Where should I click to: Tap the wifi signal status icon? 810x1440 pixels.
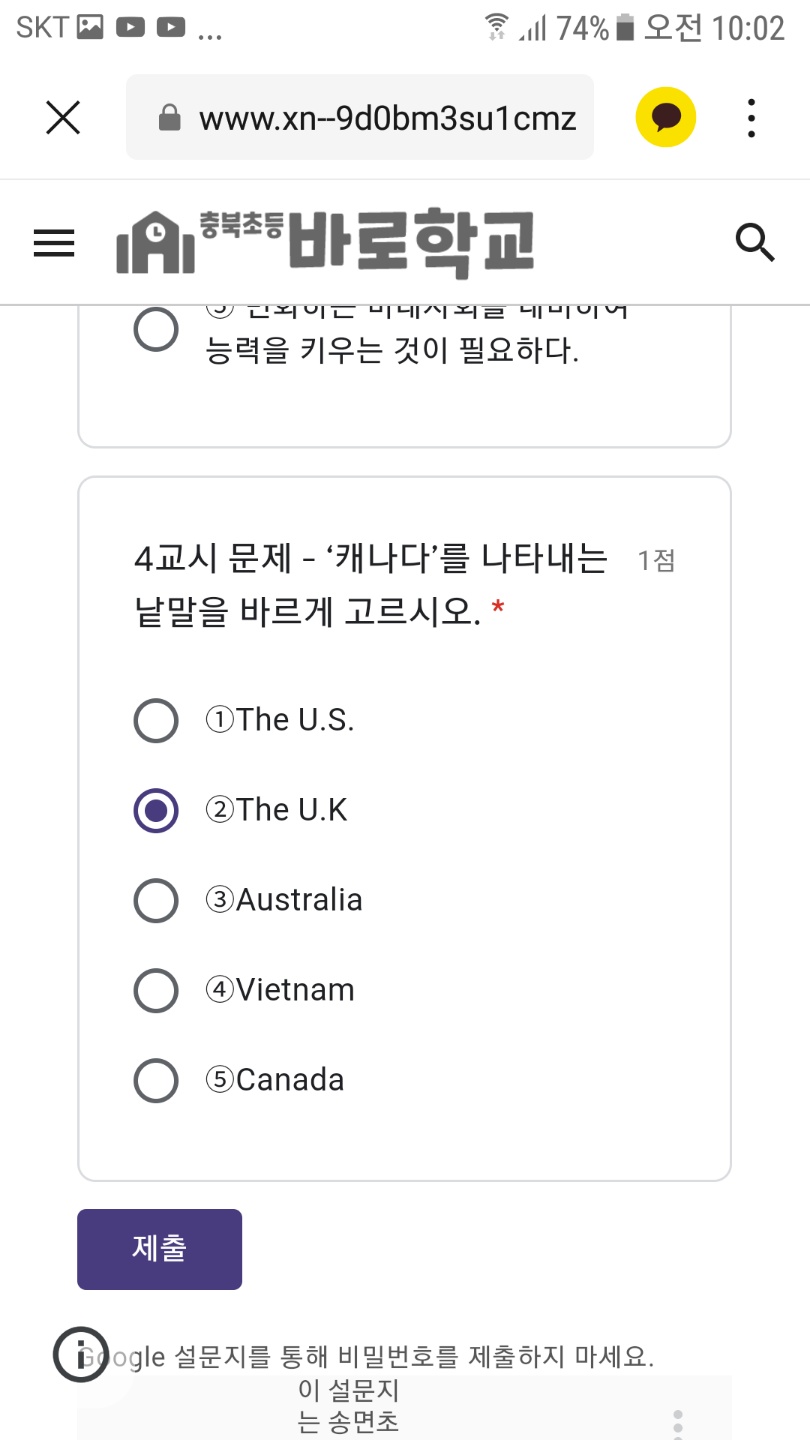495,27
